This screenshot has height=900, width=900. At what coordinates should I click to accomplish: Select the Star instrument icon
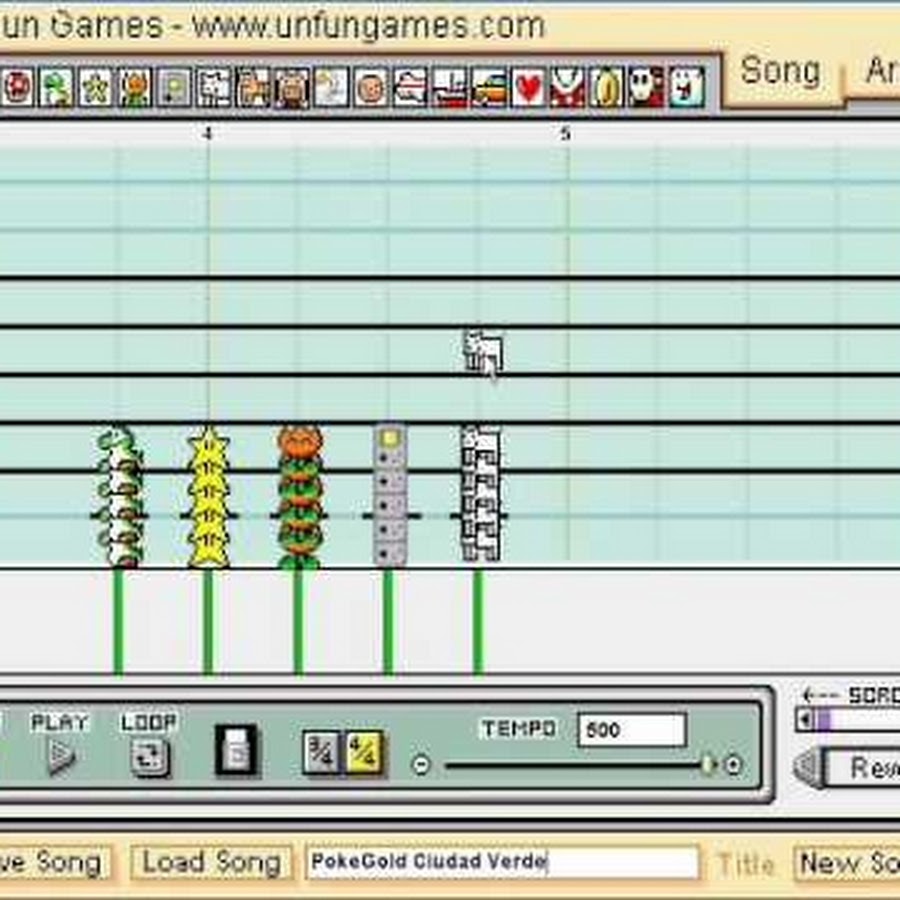click(x=96, y=88)
